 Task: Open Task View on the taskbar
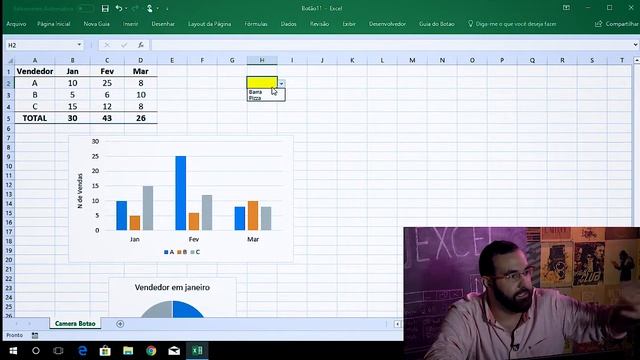click(x=58, y=351)
